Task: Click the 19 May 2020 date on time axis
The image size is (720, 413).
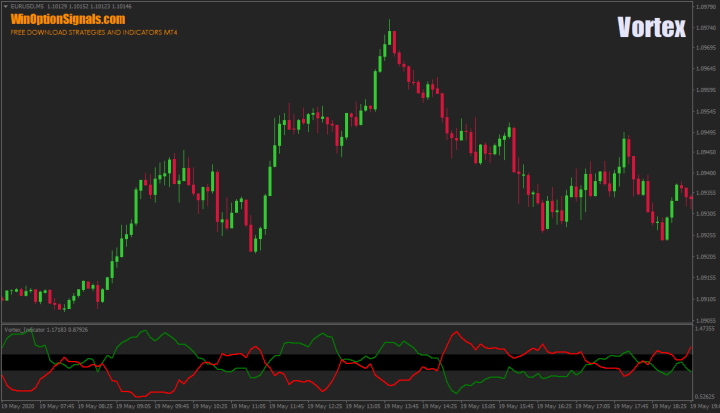Action: point(18,407)
